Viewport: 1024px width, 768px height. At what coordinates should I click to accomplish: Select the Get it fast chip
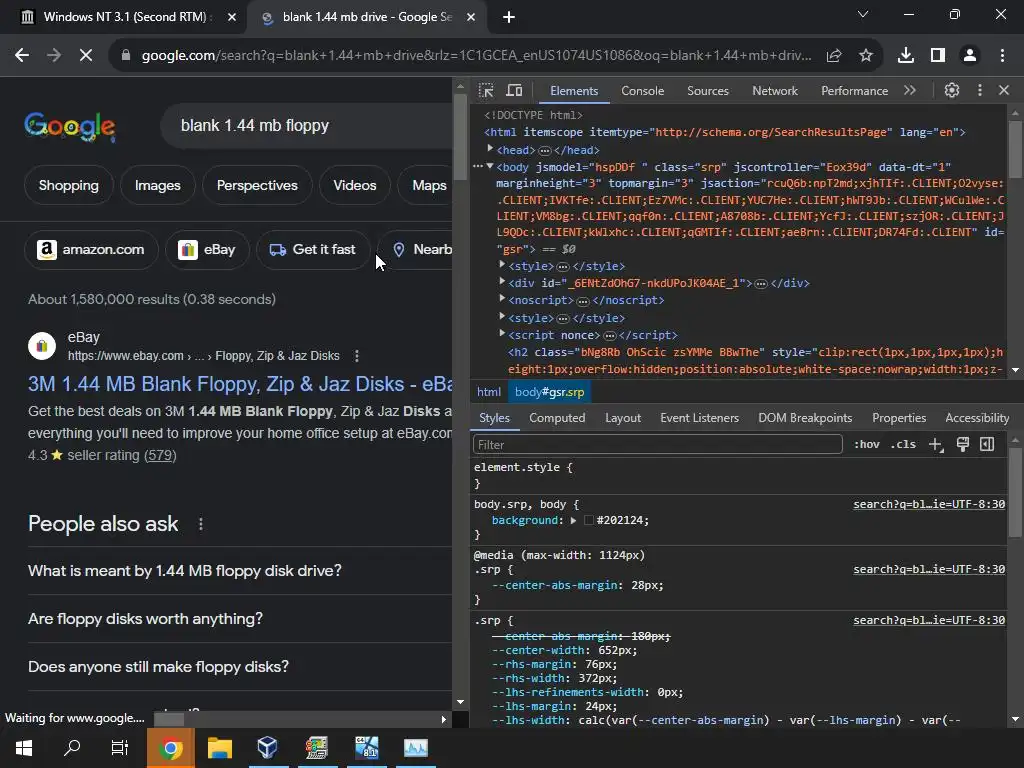(313, 249)
